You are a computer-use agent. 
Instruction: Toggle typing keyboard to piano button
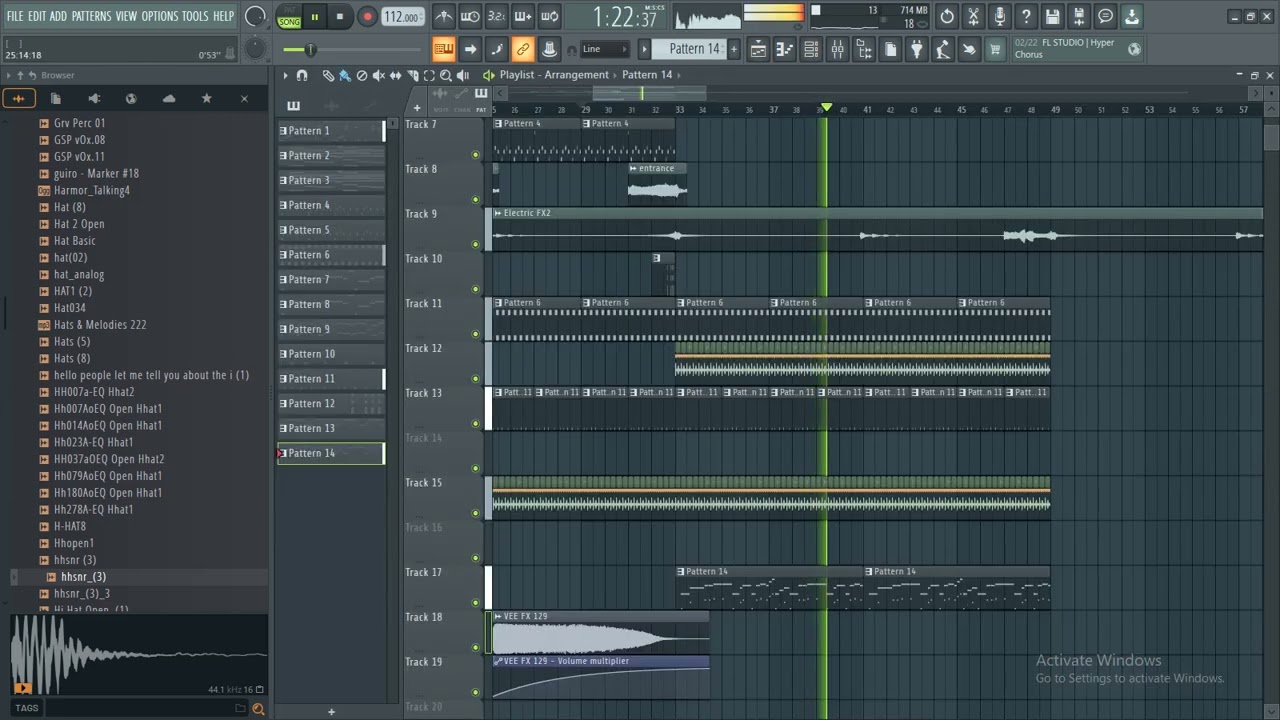coord(443,49)
